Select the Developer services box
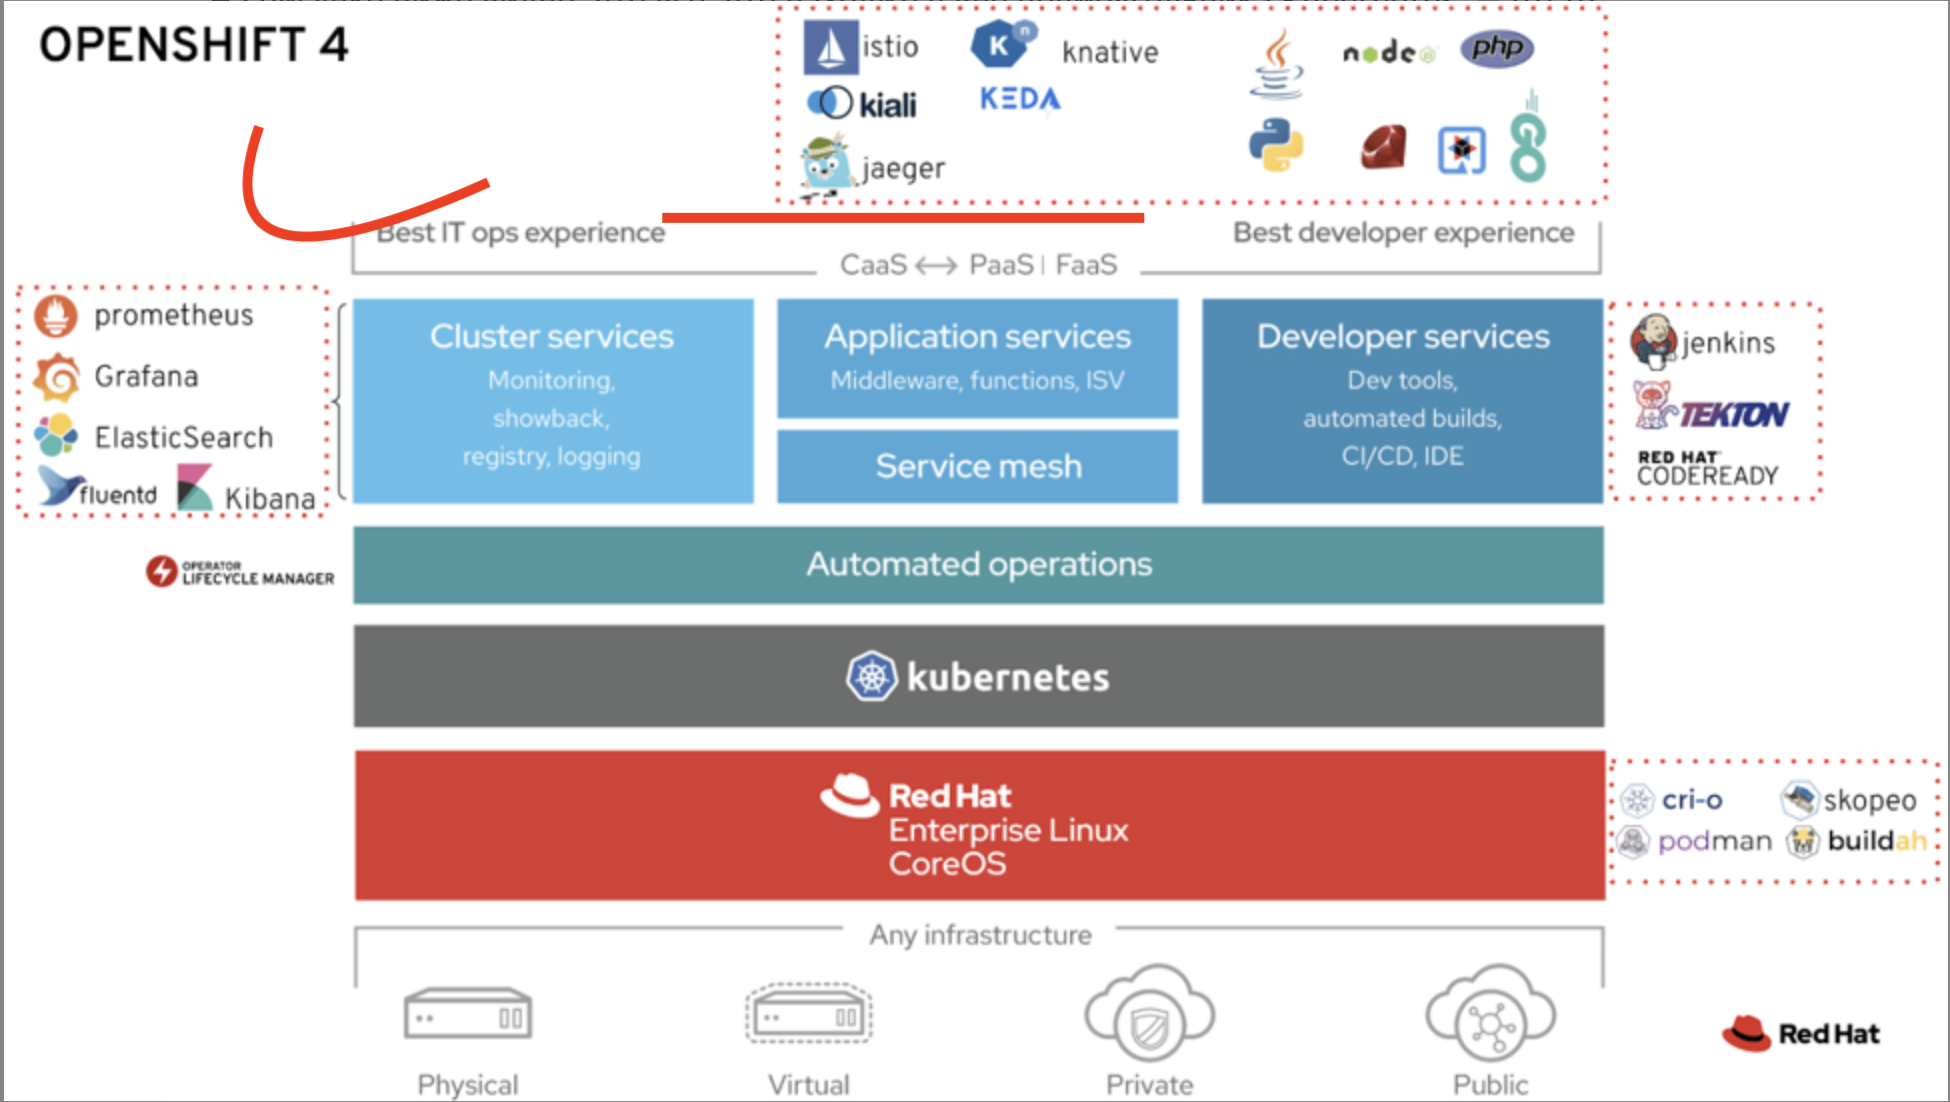This screenshot has height=1102, width=1950. pos(1402,400)
